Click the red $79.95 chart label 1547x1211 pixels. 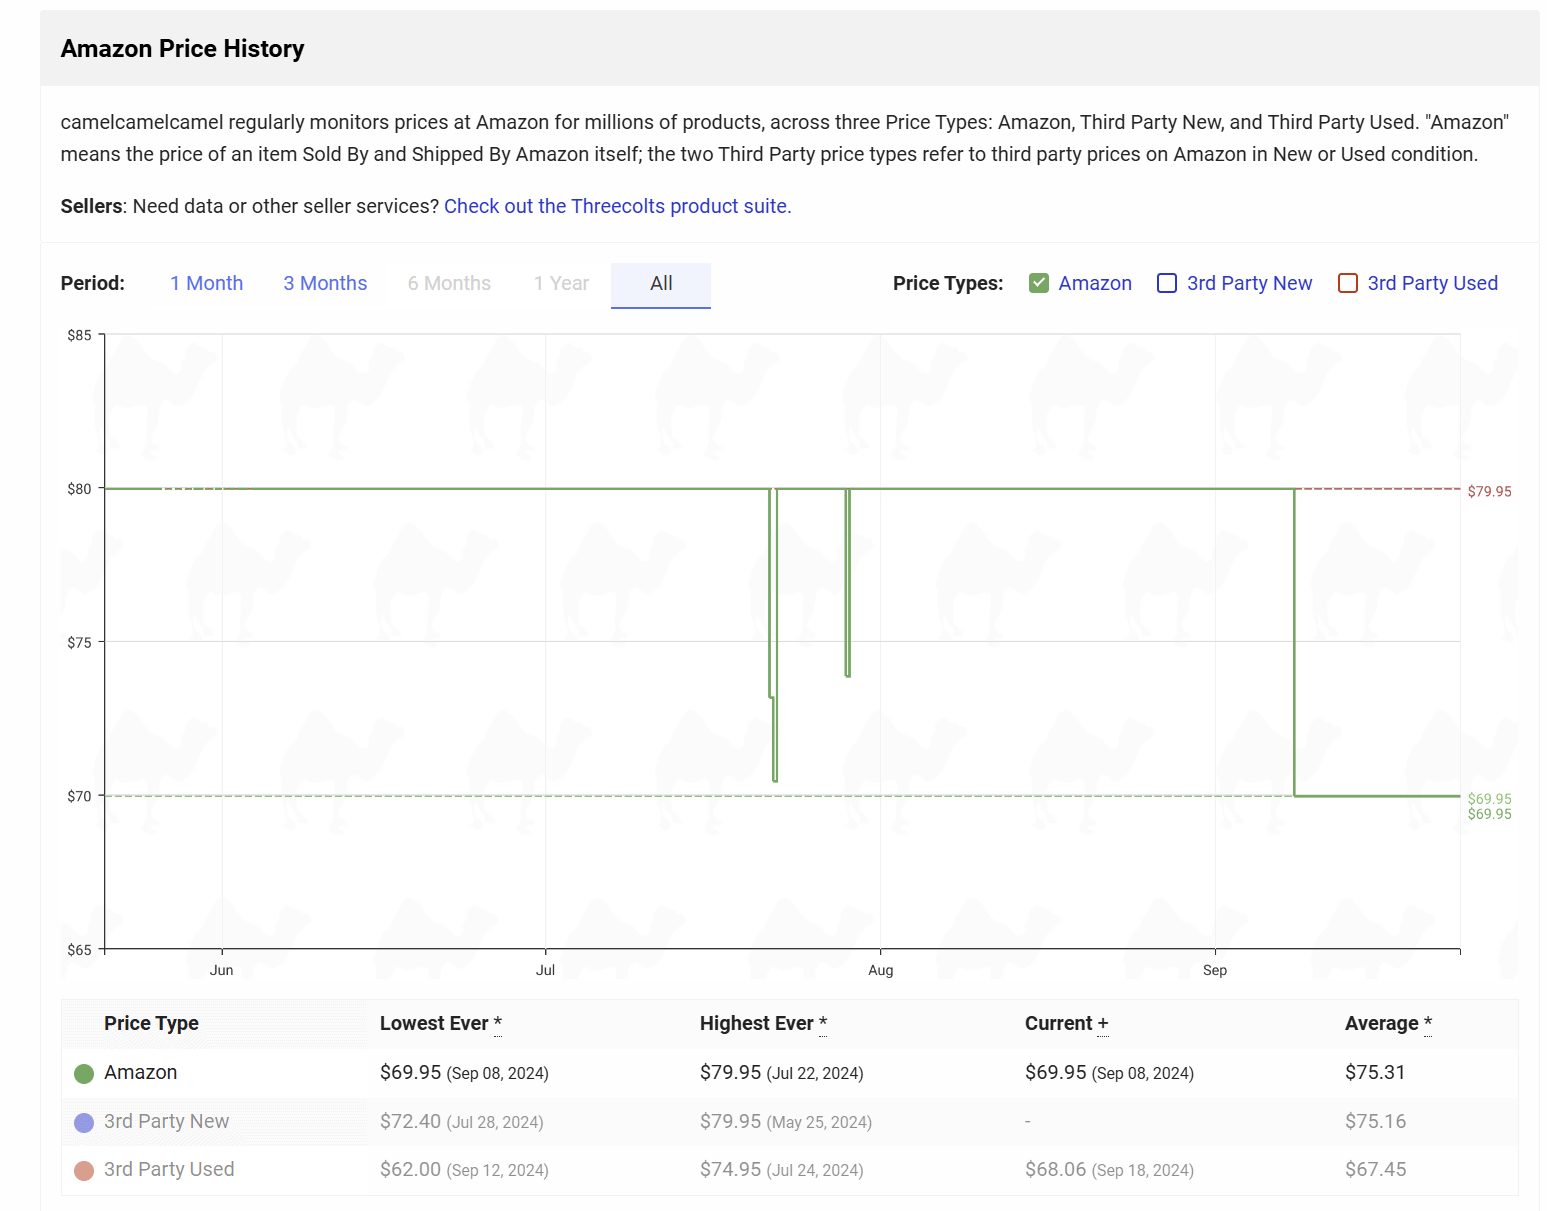[x=1489, y=492]
